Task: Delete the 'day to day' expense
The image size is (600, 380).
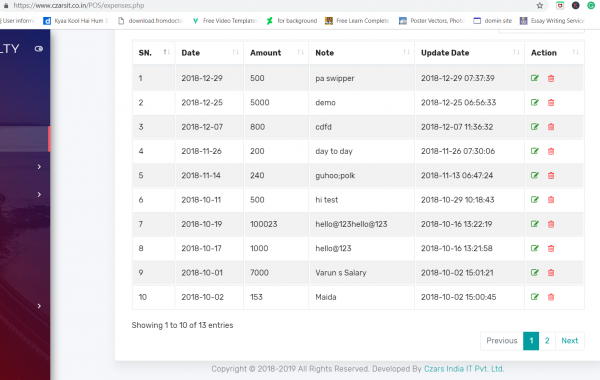Action: [x=551, y=151]
